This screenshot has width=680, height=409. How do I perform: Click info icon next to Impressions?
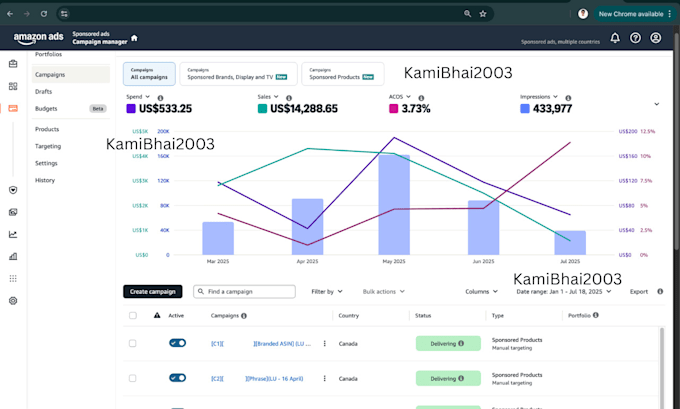568,98
